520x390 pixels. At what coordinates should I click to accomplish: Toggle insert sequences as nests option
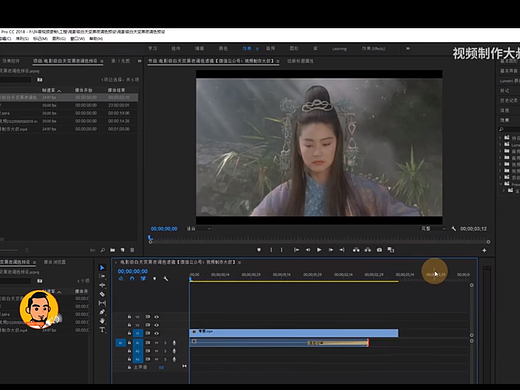(121, 279)
